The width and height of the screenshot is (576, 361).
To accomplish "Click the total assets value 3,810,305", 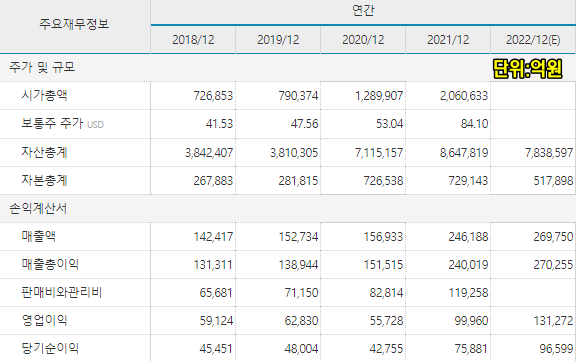I will [x=294, y=152].
